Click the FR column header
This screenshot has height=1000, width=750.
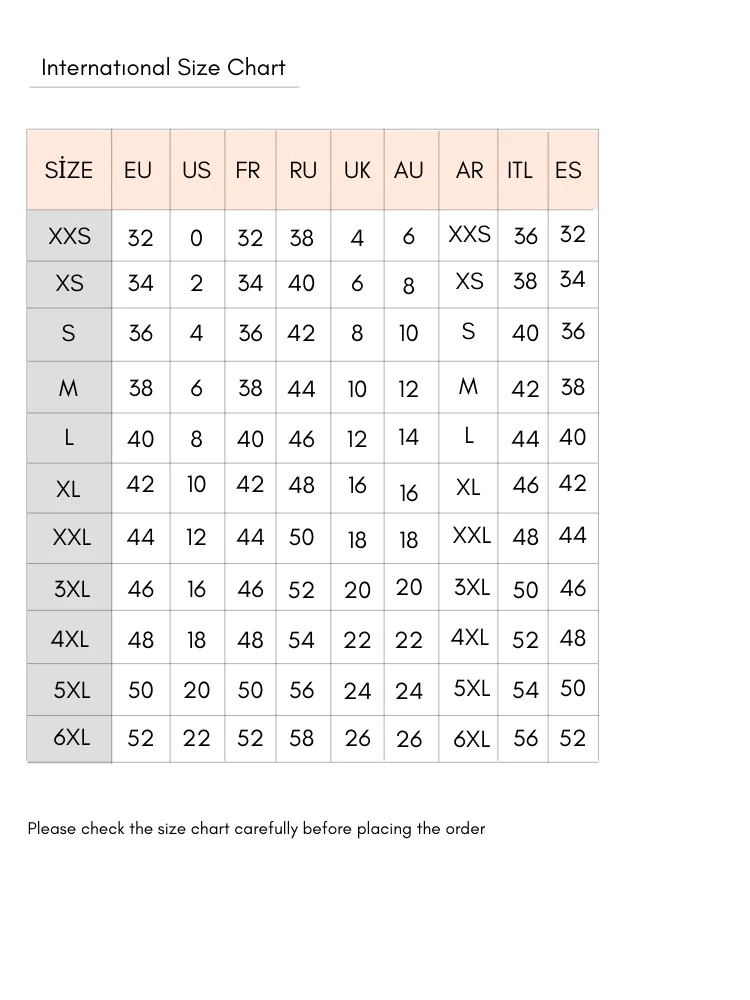[248, 170]
